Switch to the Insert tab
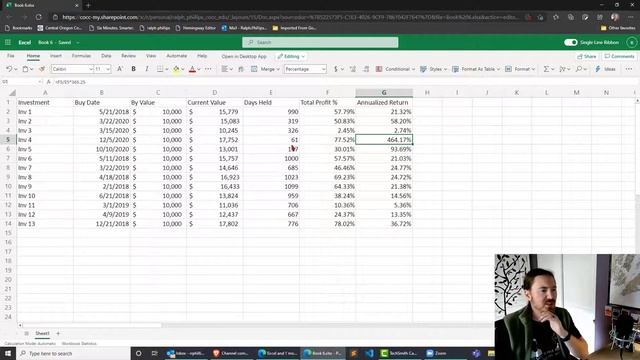Image resolution: width=640 pixels, height=360 pixels. 56,56
